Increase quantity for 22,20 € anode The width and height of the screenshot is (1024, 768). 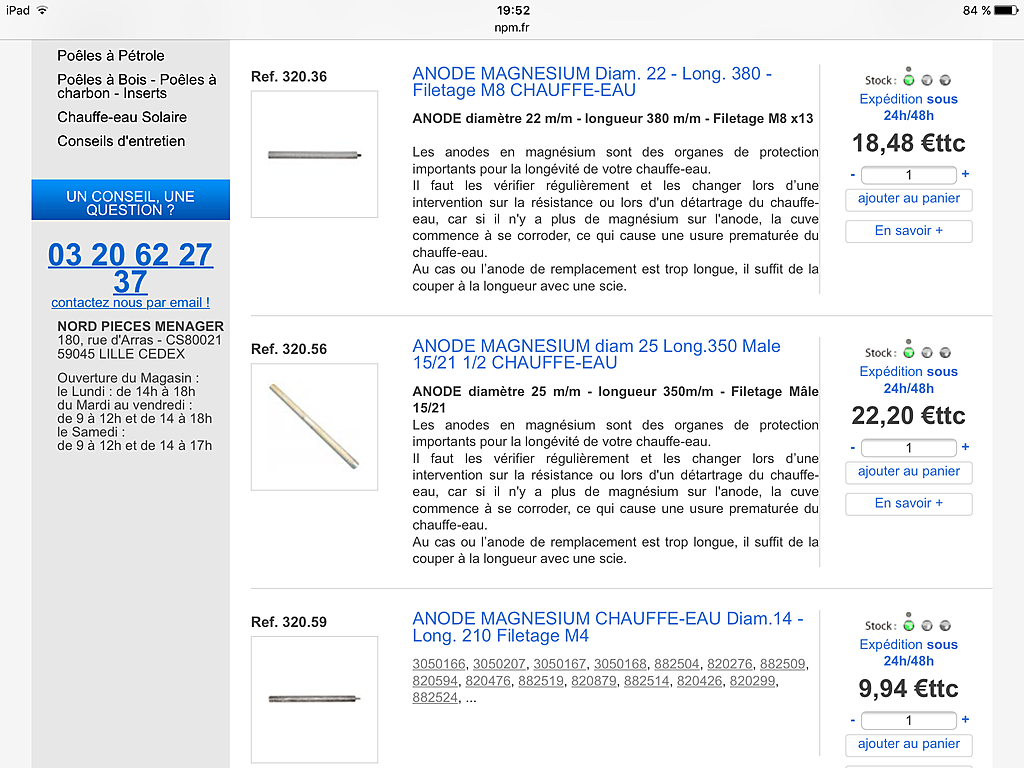(x=965, y=447)
